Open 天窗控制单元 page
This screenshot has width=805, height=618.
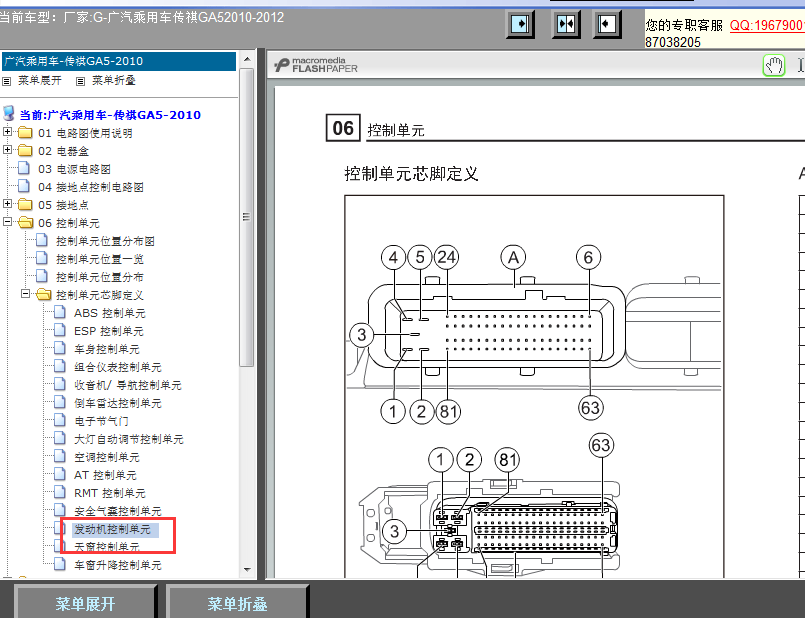point(107,547)
